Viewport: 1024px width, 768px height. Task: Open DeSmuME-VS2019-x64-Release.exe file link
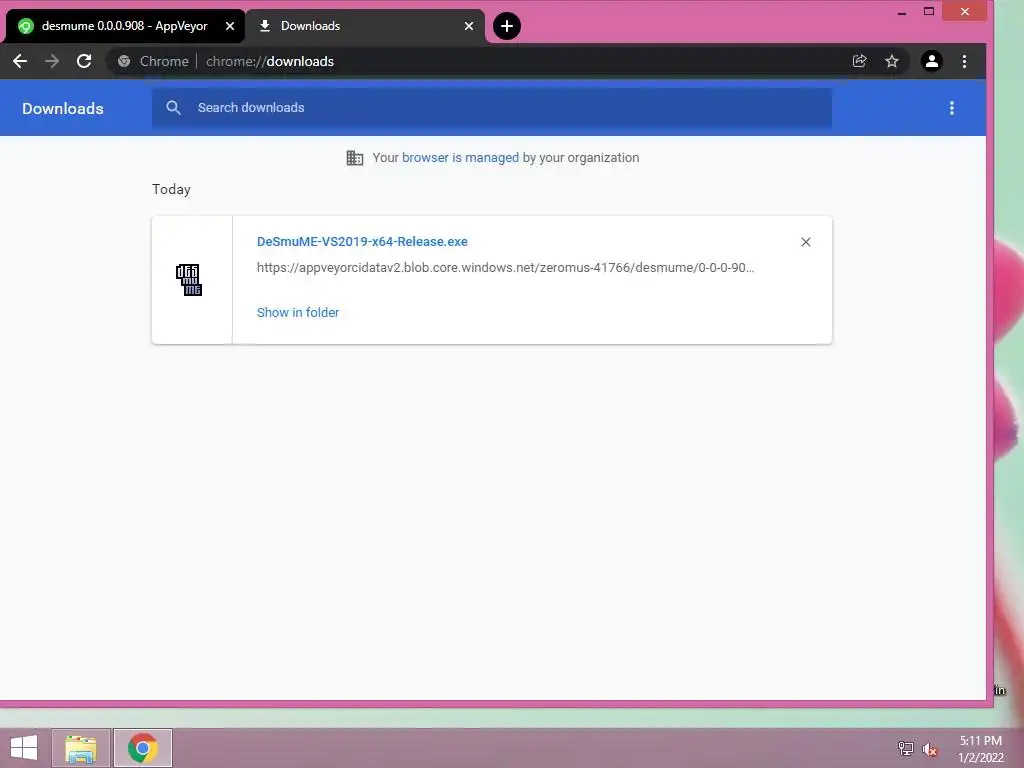coord(362,242)
